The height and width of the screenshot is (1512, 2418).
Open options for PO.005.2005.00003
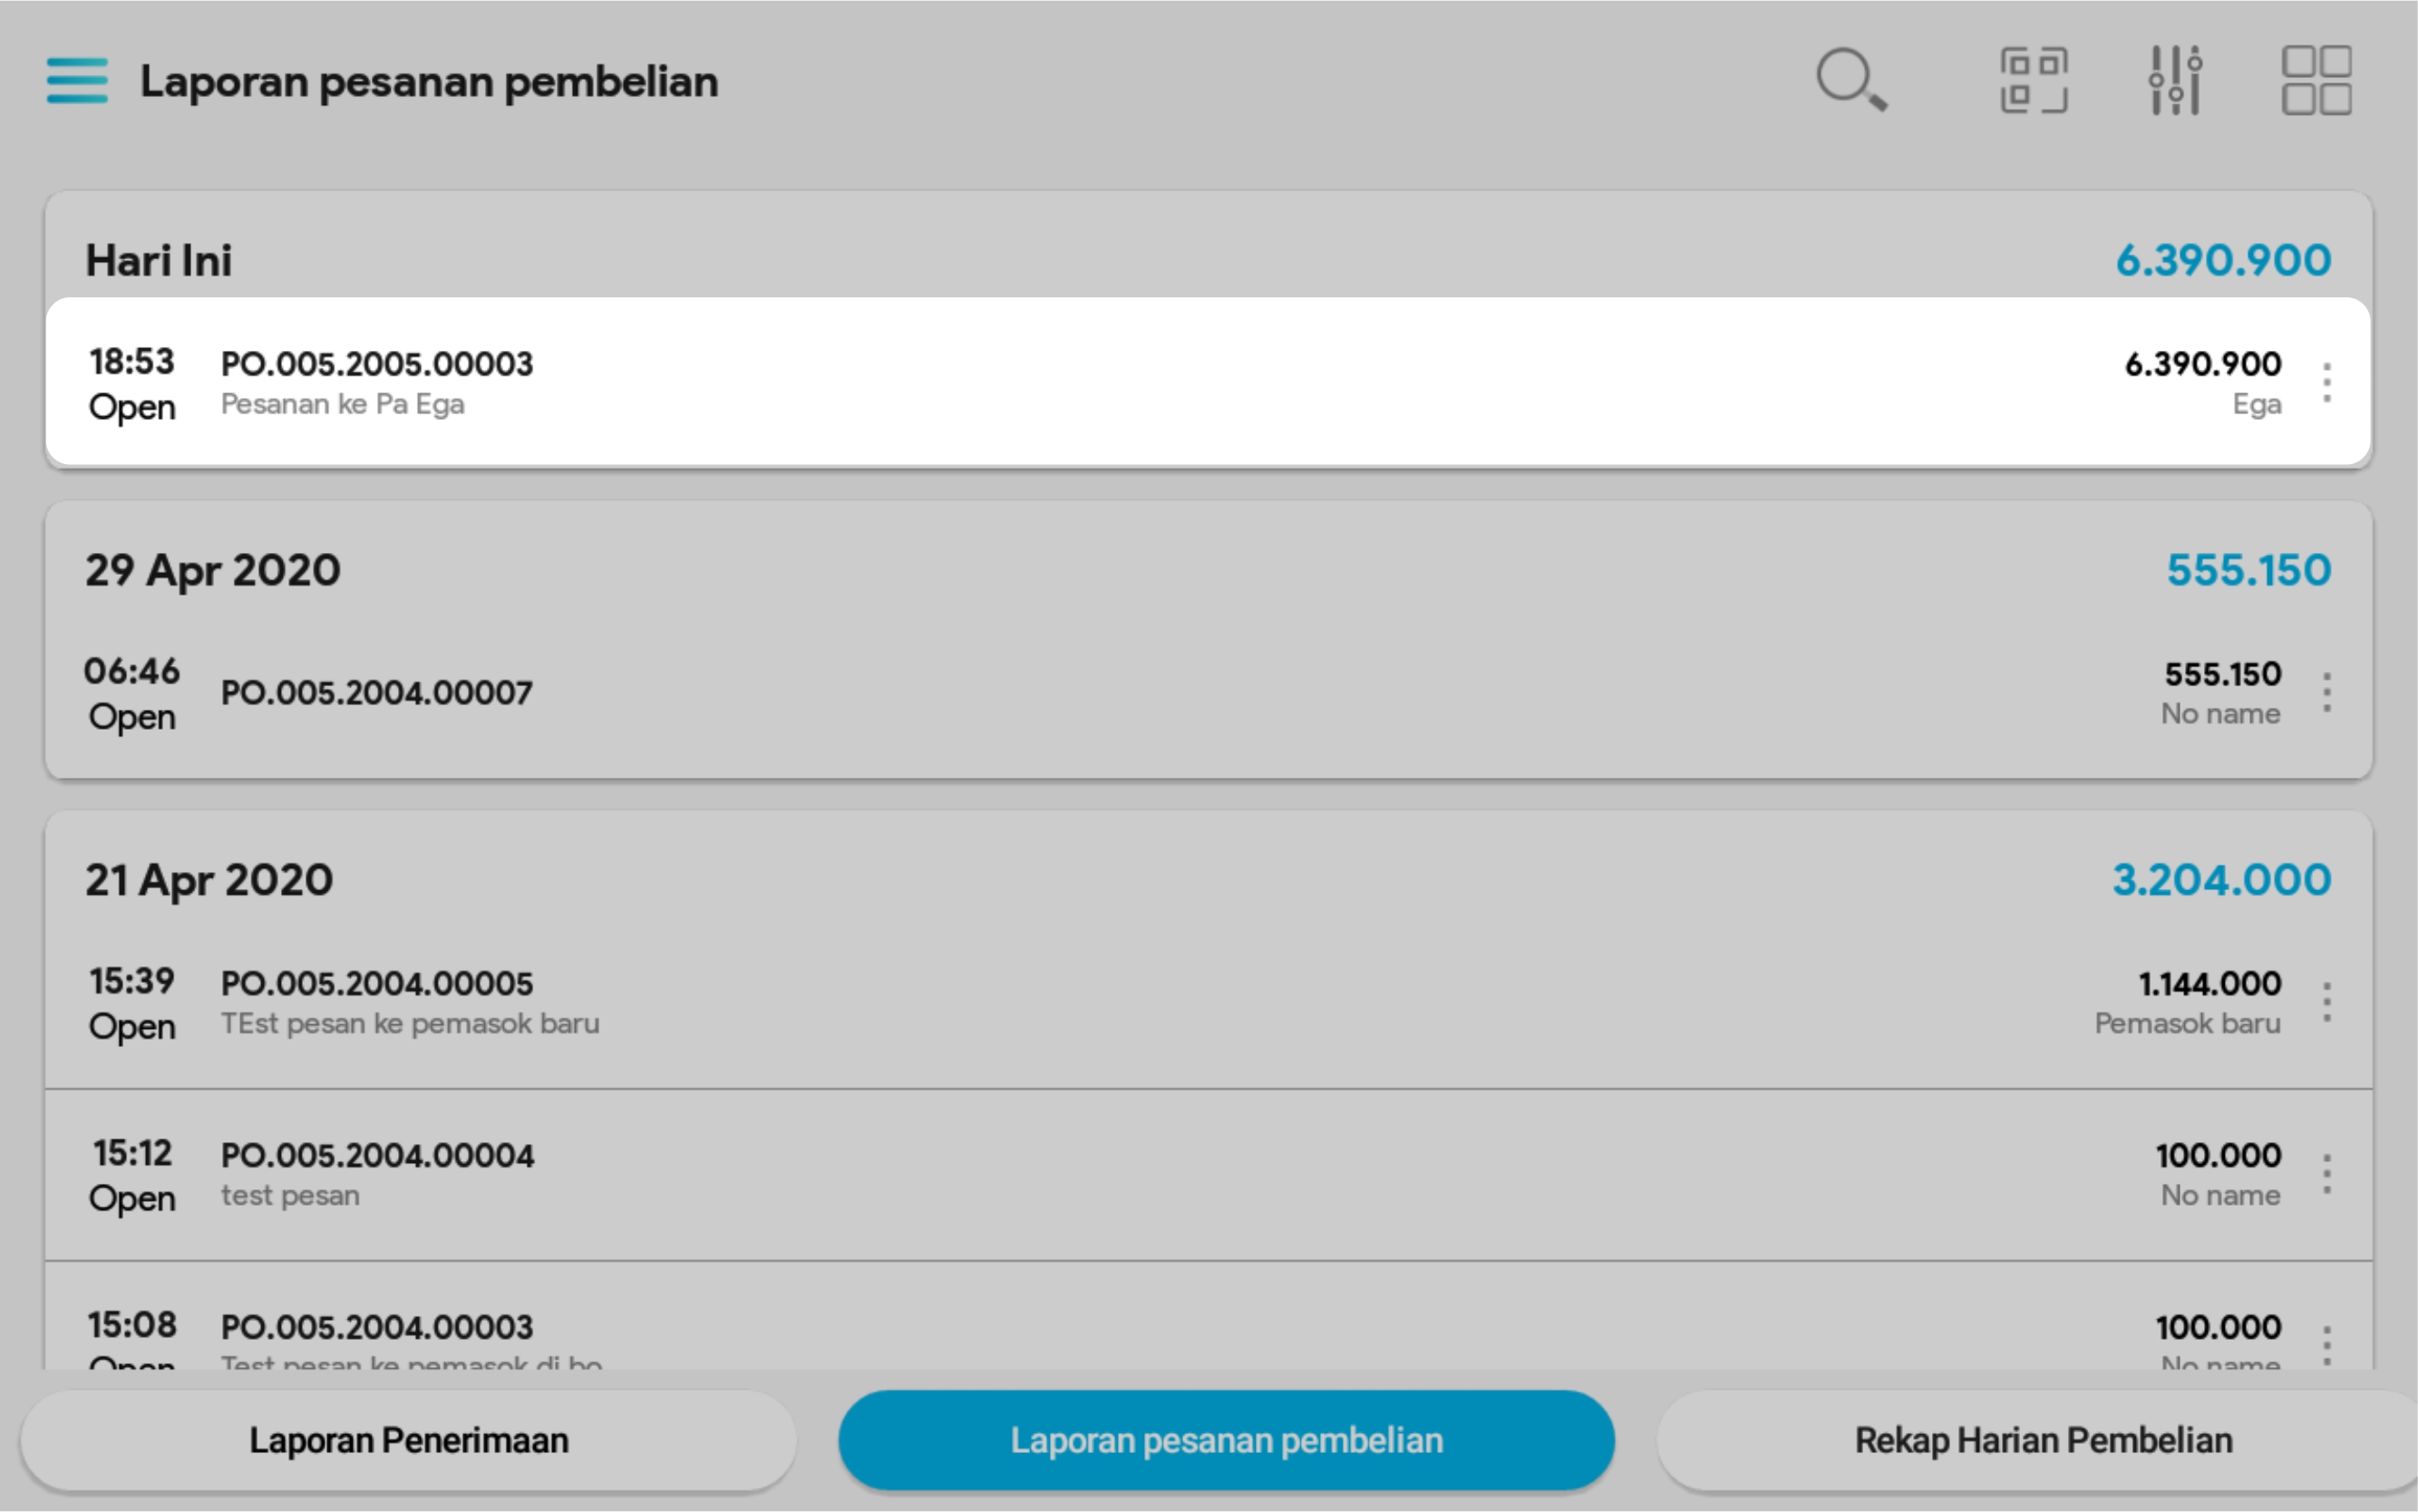point(2327,383)
